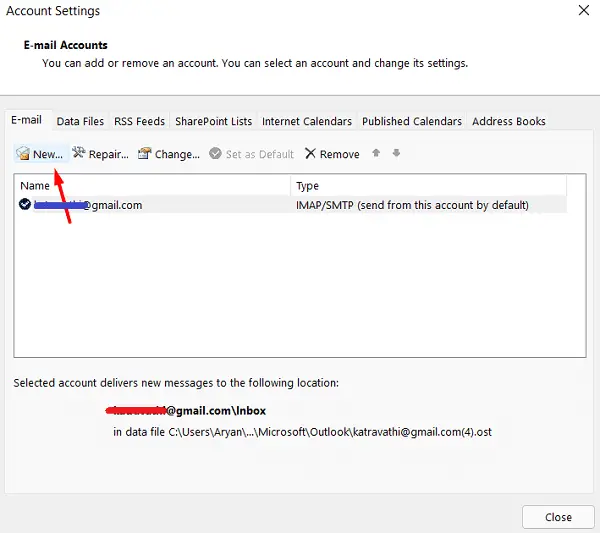Click the Change account icon
Viewport: 600px width, 533px height.
144,154
